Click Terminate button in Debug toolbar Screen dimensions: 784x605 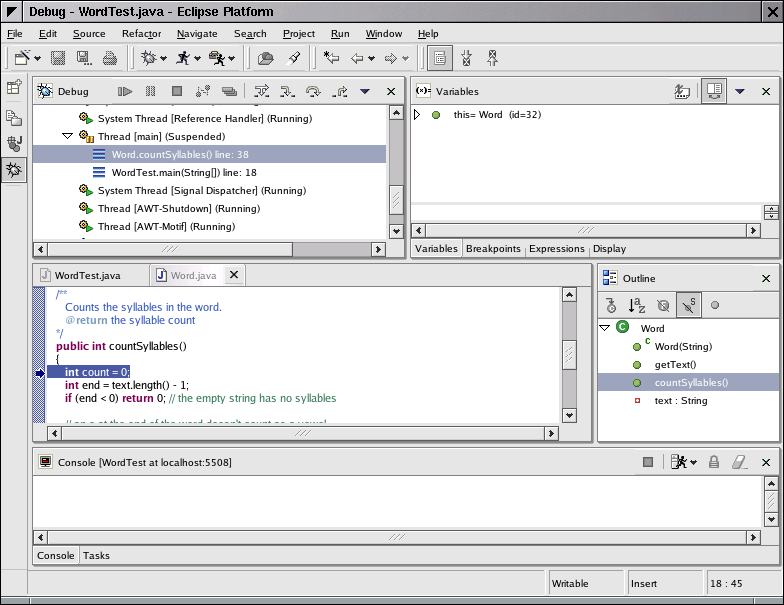(x=177, y=91)
